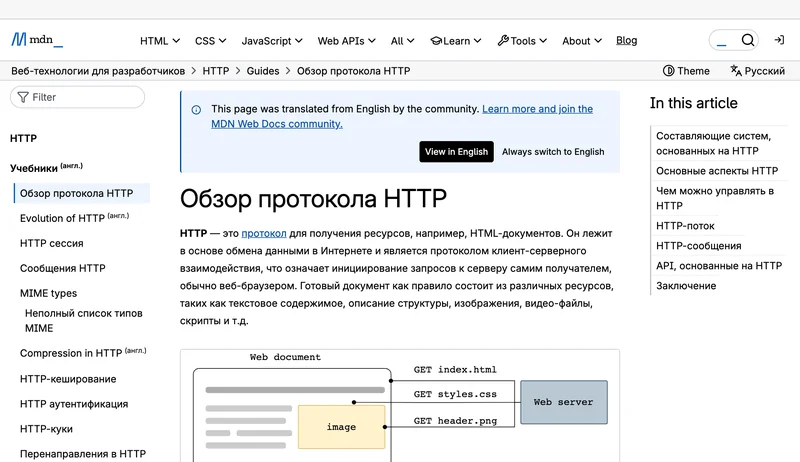800x462 pixels.
Task: Click the Учебники sidebar heading
Action: click(46, 168)
